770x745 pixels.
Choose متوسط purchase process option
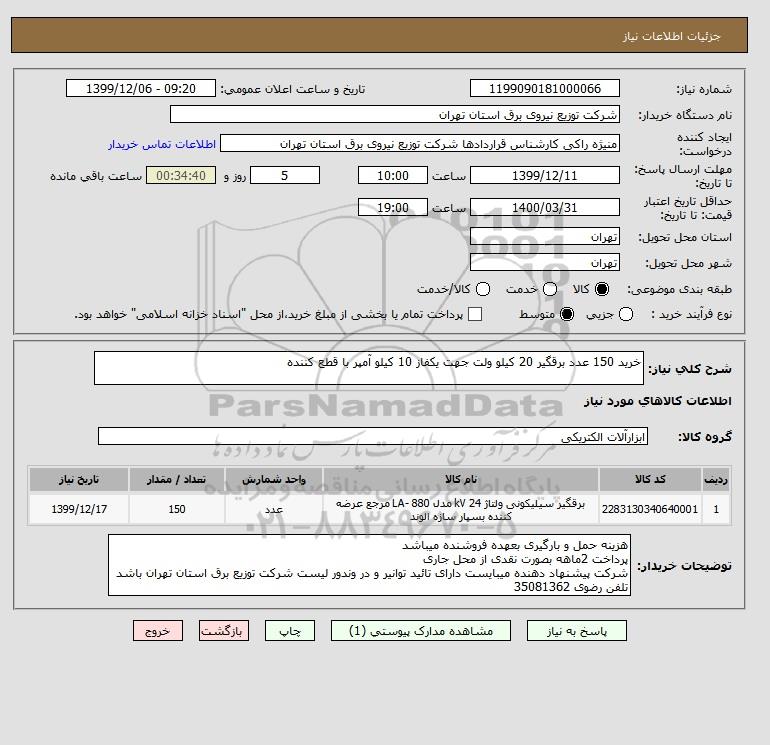click(x=567, y=314)
